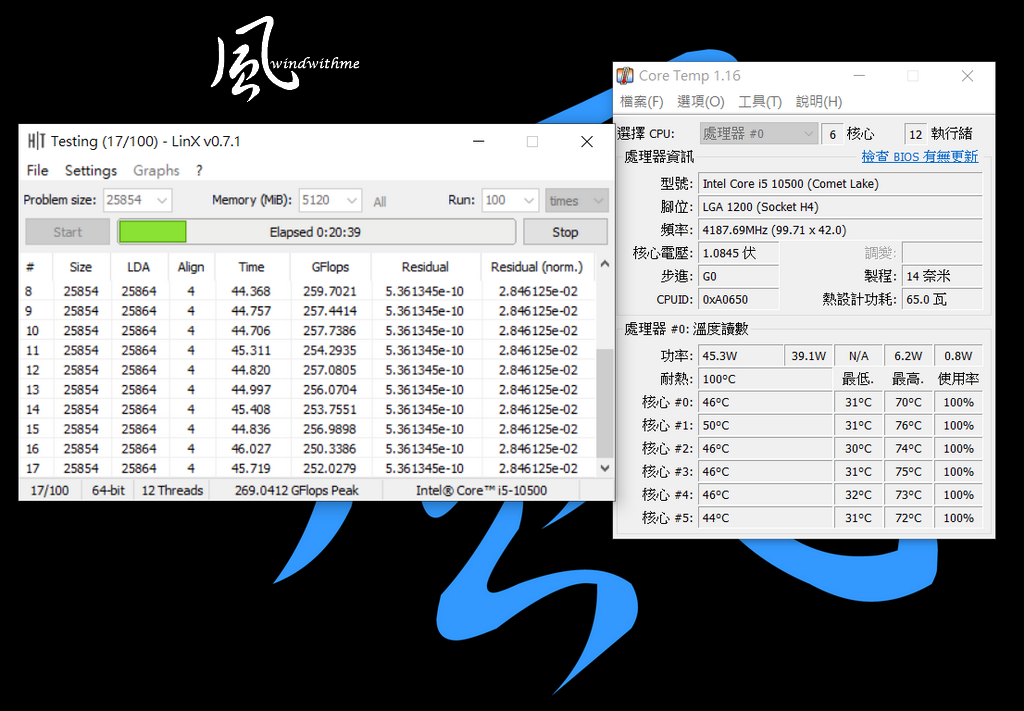Sort by the Size column header
This screenshot has width=1024, height=711.
[81, 267]
